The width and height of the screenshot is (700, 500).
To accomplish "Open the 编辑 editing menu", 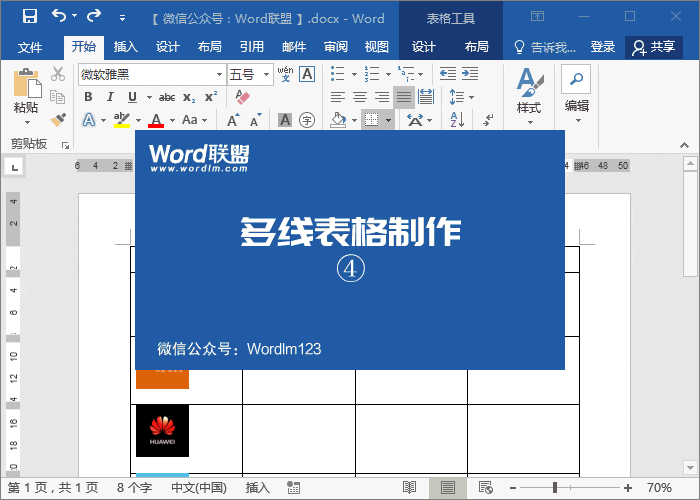I will point(576,95).
